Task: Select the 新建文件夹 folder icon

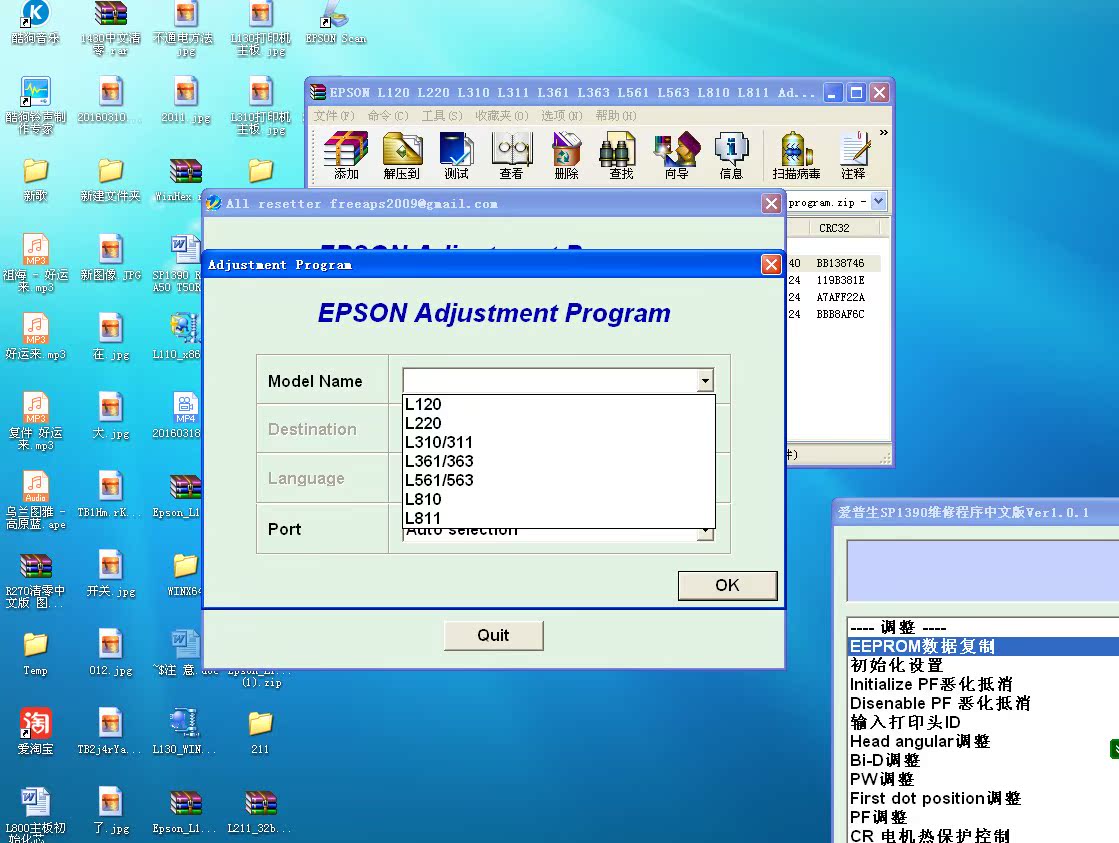Action: pyautogui.click(x=111, y=179)
